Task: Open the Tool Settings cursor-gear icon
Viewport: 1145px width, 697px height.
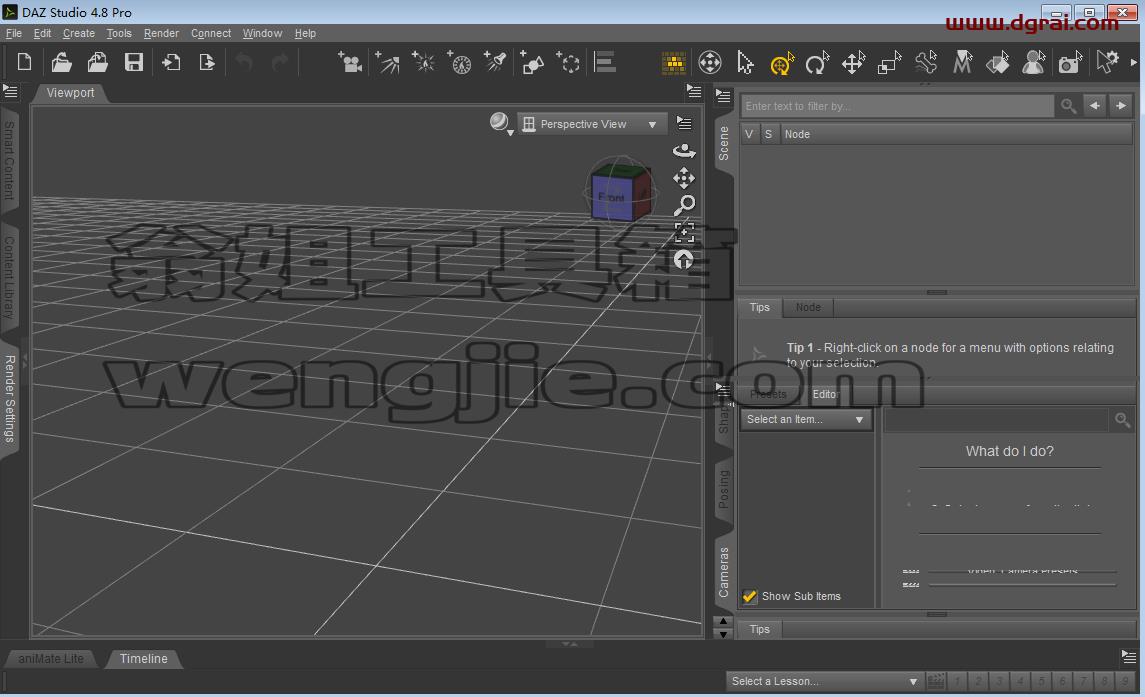Action: 1107,63
